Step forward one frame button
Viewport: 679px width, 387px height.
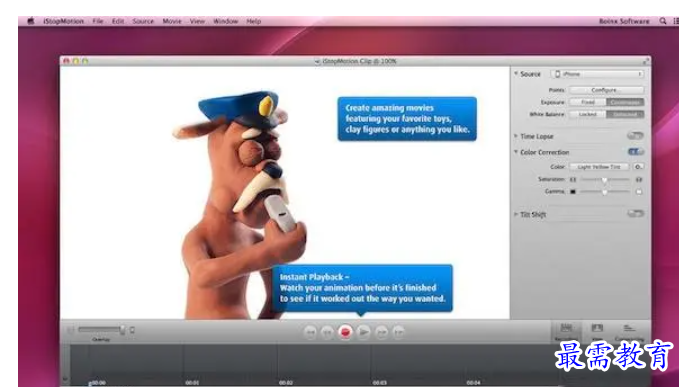point(382,332)
